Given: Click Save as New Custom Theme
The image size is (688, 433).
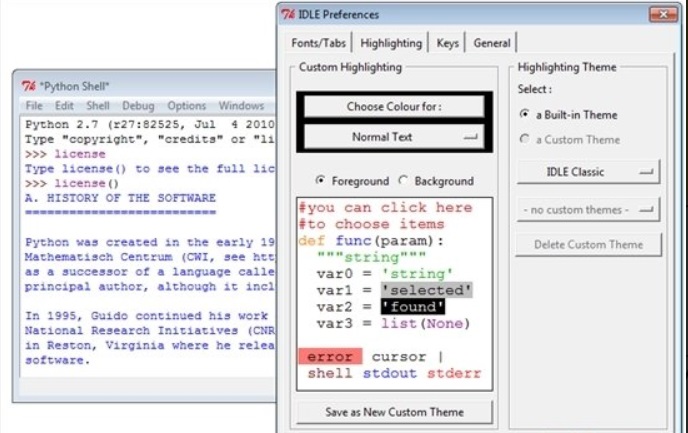Looking at the screenshot, I should [x=394, y=412].
